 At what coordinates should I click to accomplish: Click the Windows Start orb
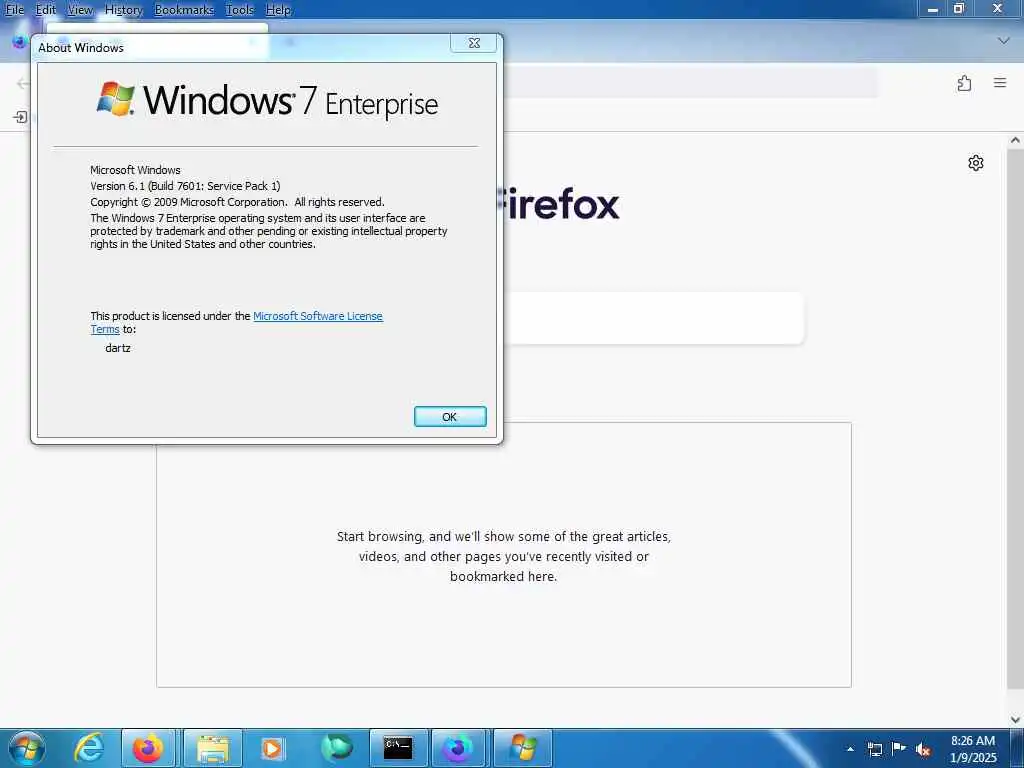tap(26, 748)
